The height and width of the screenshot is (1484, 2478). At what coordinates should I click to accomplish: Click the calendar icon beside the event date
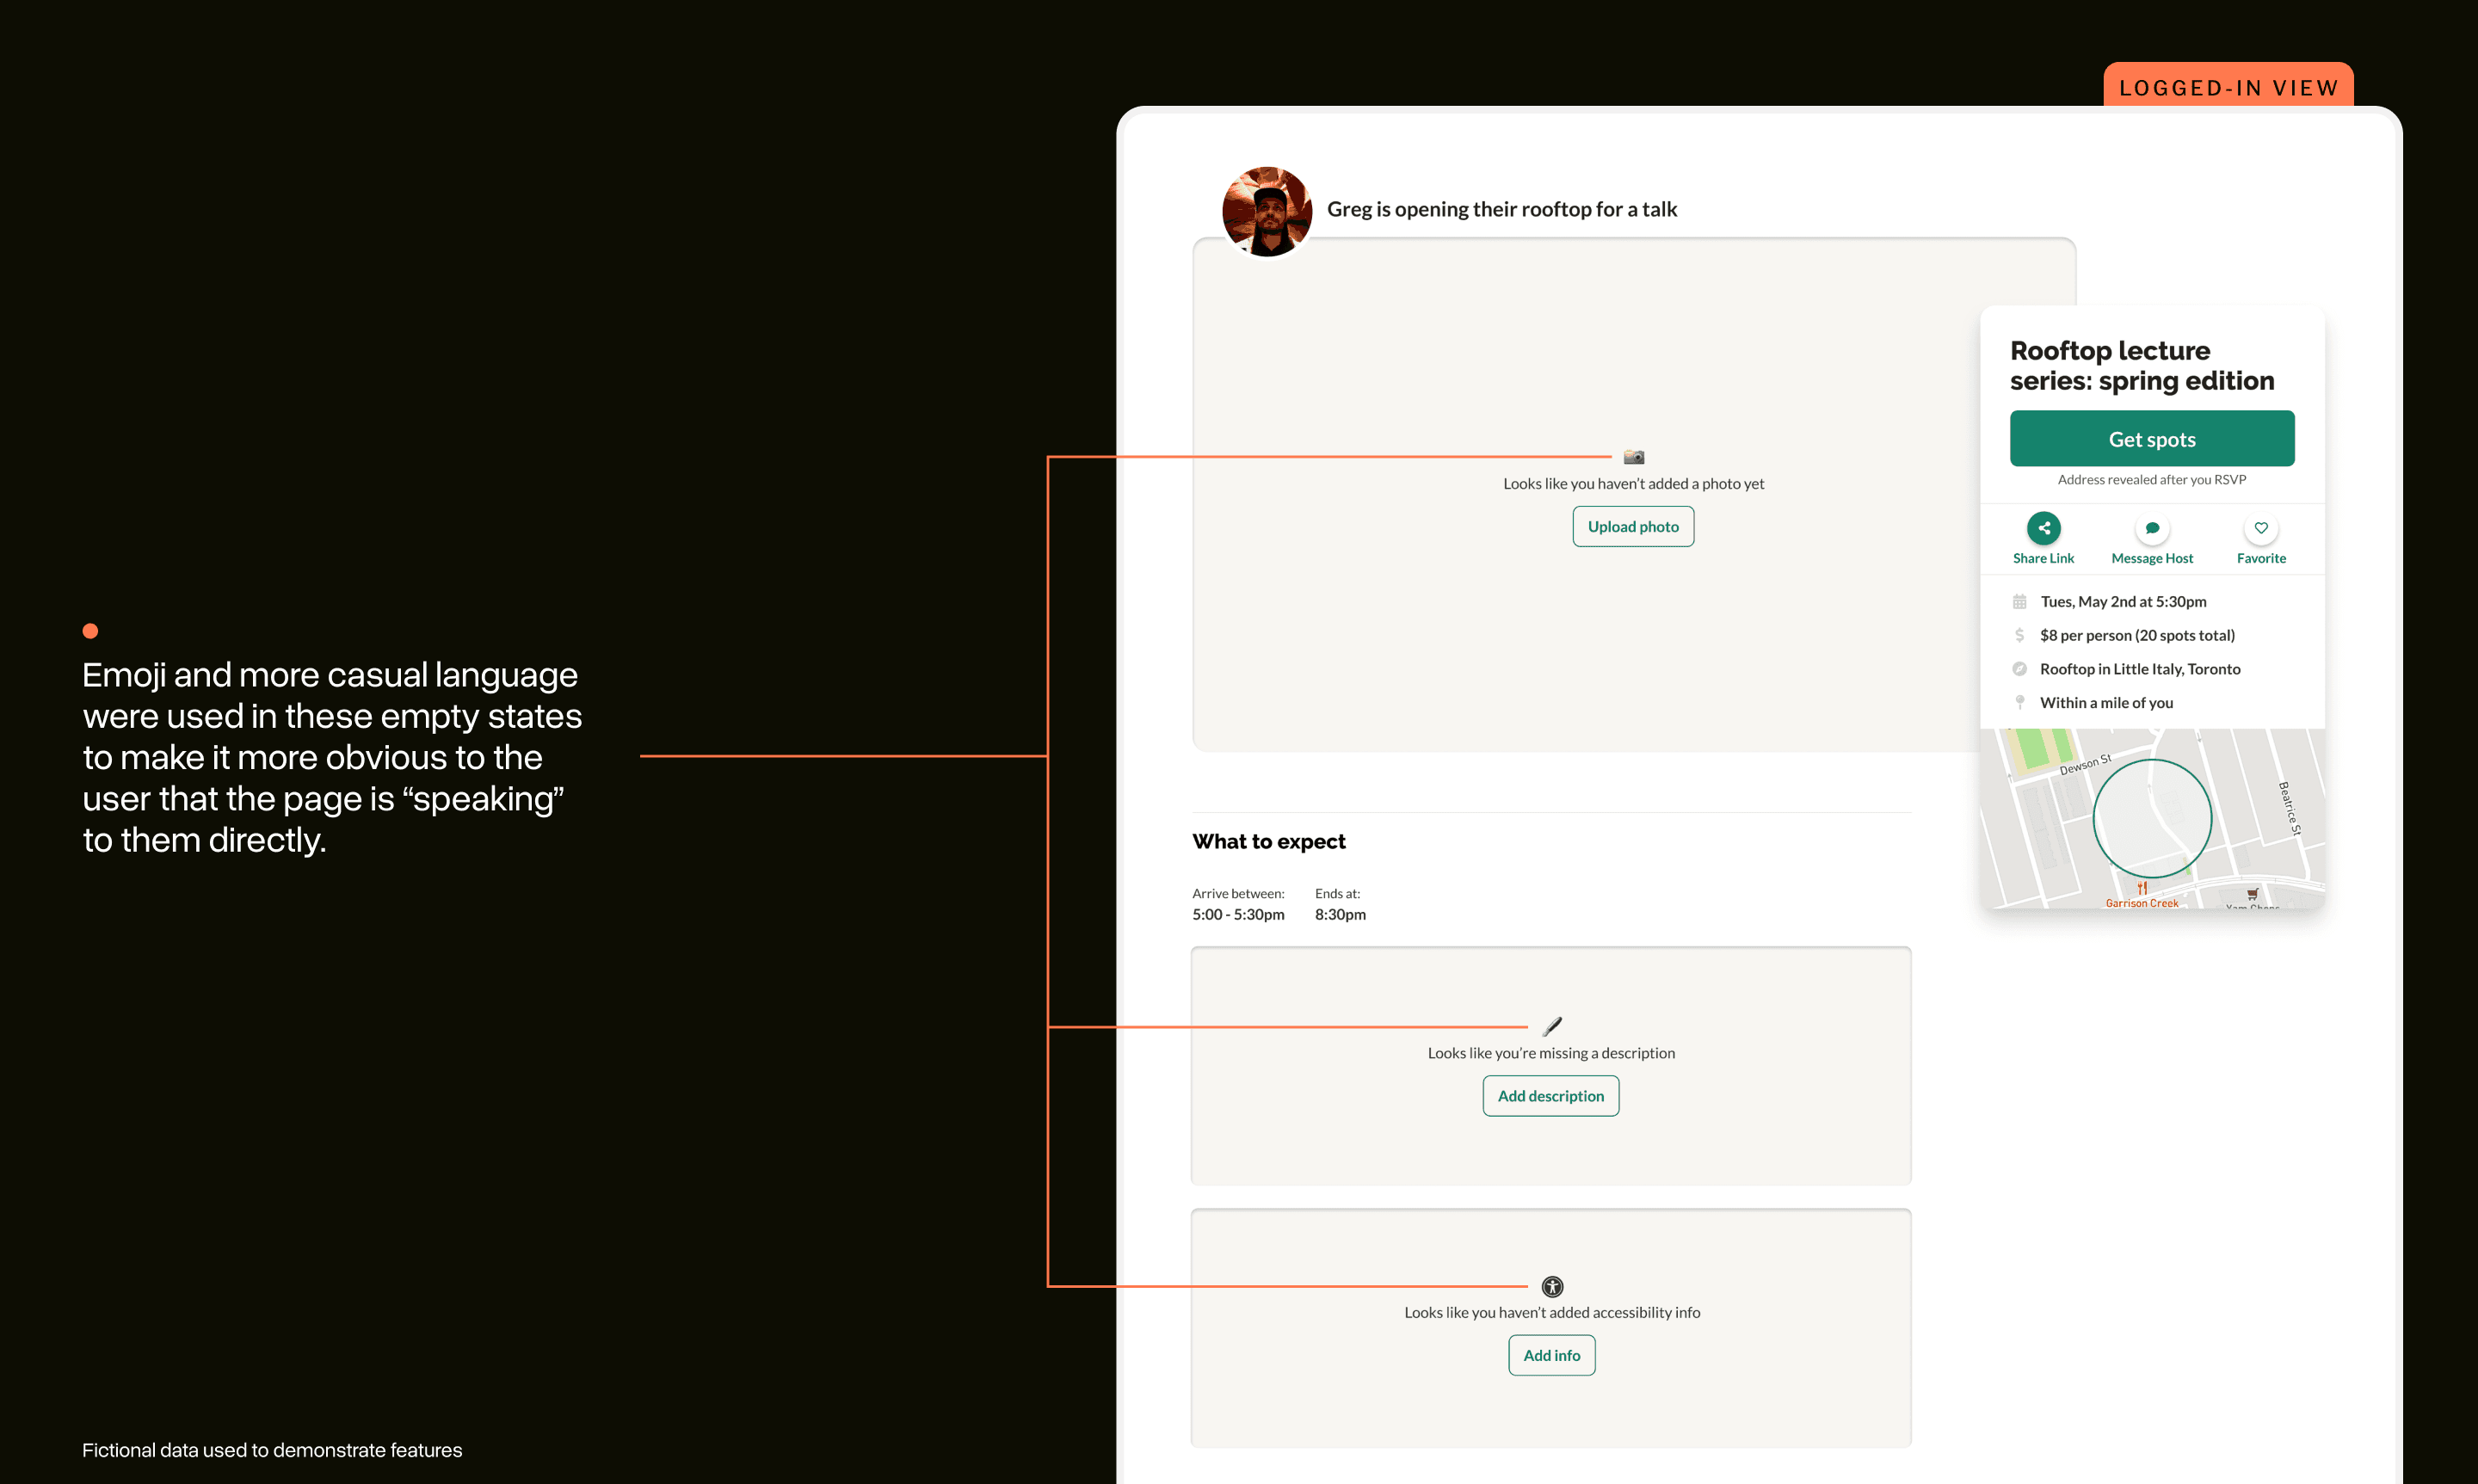click(x=2021, y=601)
